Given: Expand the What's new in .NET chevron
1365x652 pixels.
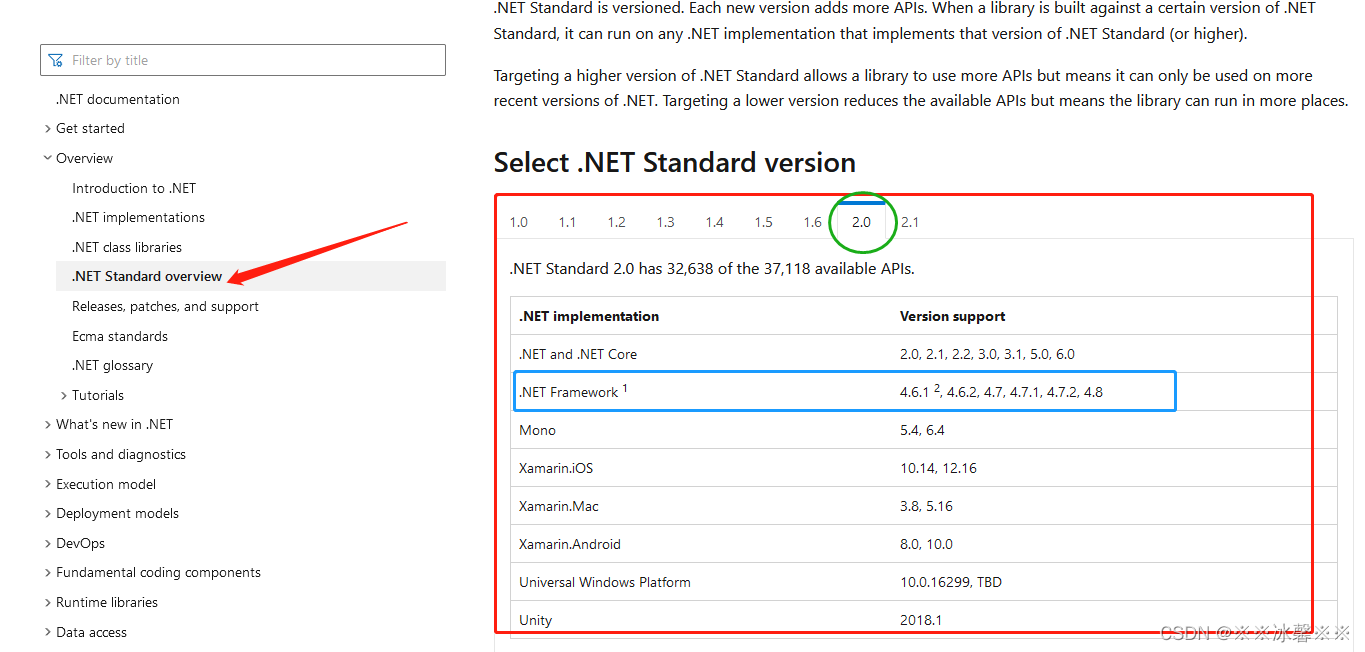Looking at the screenshot, I should coord(48,424).
